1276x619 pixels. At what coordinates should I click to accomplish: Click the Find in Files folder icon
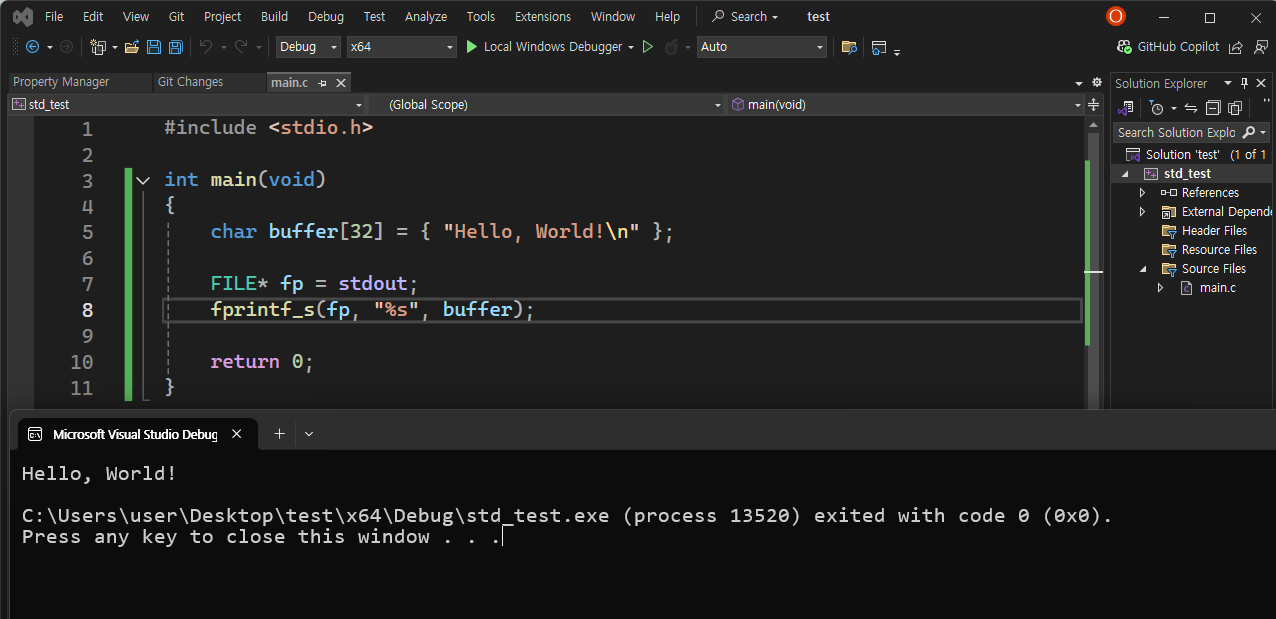[x=849, y=47]
